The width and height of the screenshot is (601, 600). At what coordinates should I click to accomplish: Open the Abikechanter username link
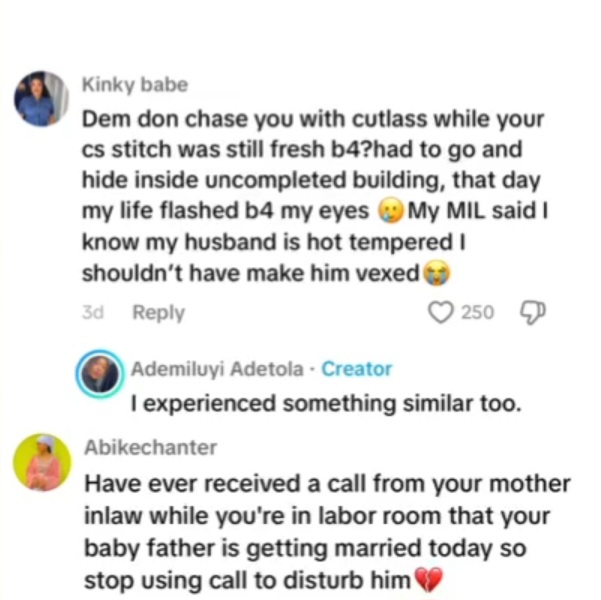[x=150, y=448]
